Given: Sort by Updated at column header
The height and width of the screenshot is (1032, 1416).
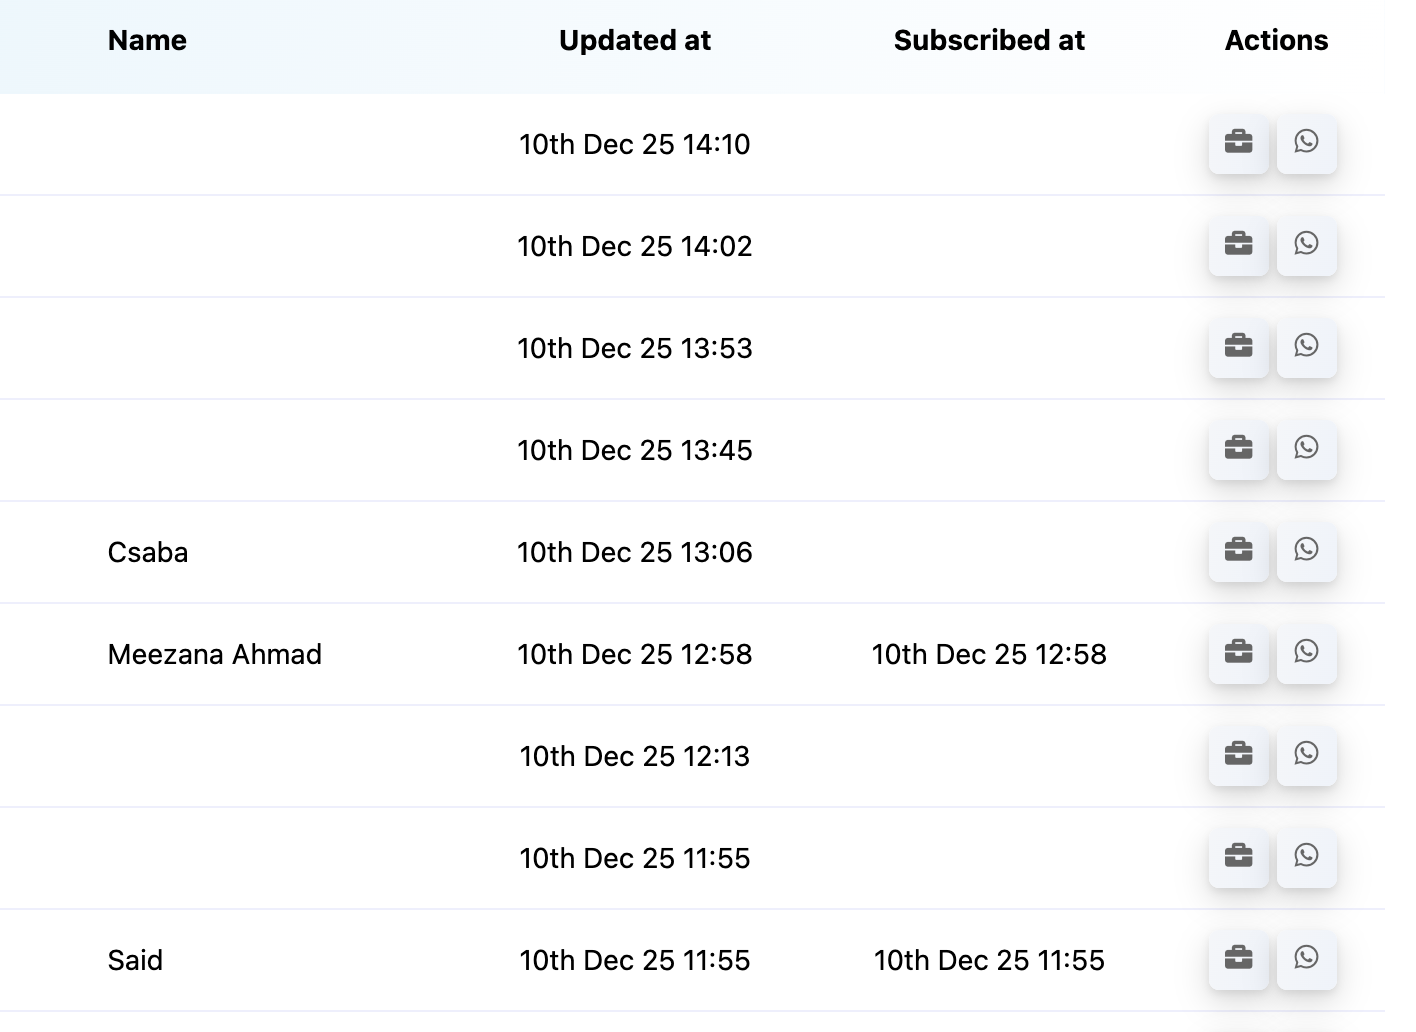Looking at the screenshot, I should (634, 41).
